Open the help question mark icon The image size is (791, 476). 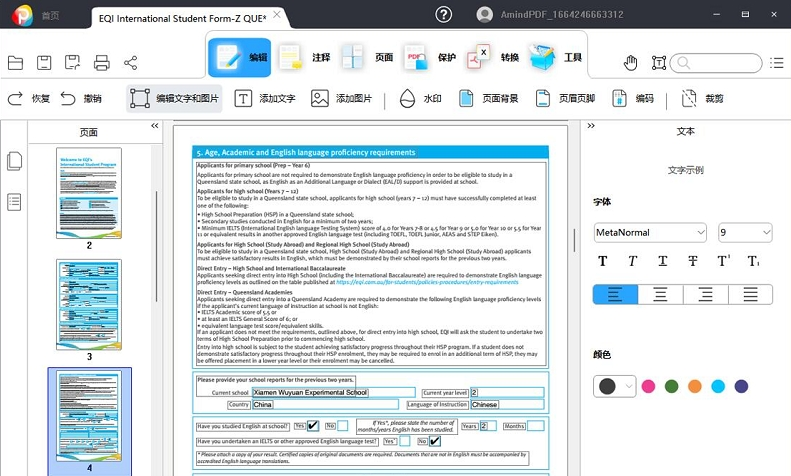[x=443, y=14]
